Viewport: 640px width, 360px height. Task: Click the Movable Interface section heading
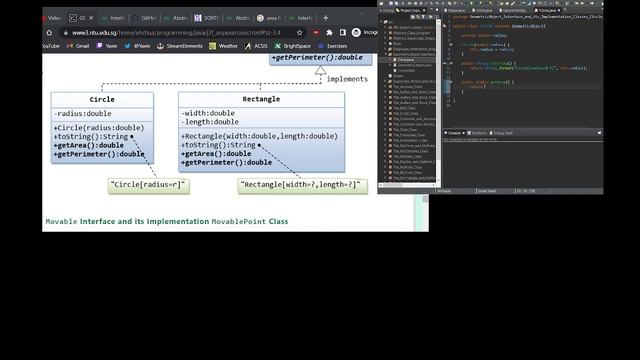coord(167,221)
